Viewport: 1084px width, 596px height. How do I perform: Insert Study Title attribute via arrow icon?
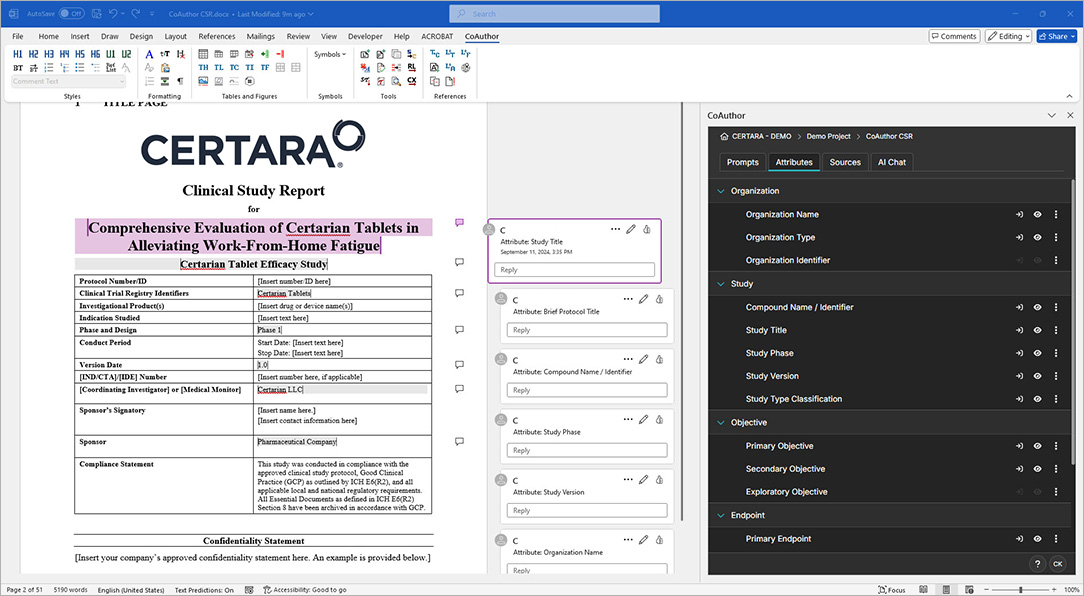(x=1019, y=330)
